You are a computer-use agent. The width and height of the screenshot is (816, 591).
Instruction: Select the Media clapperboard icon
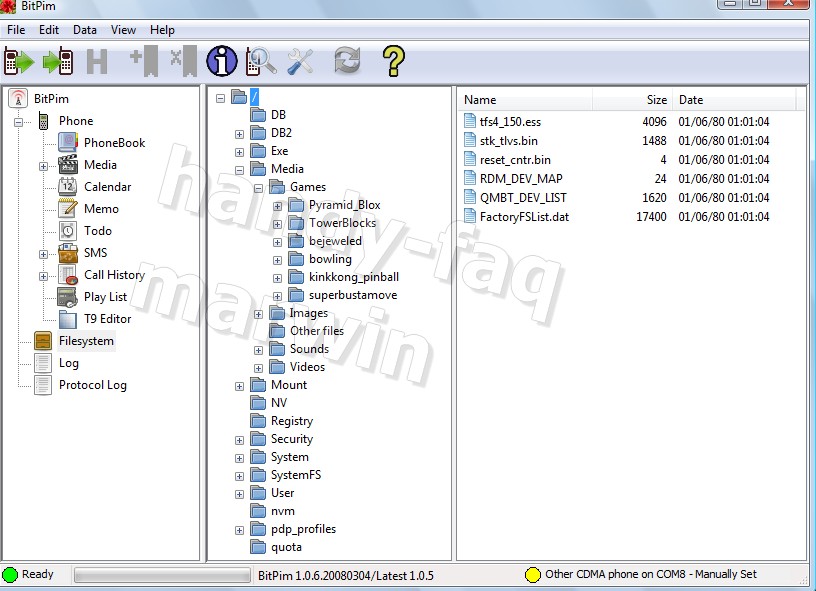tap(68, 164)
